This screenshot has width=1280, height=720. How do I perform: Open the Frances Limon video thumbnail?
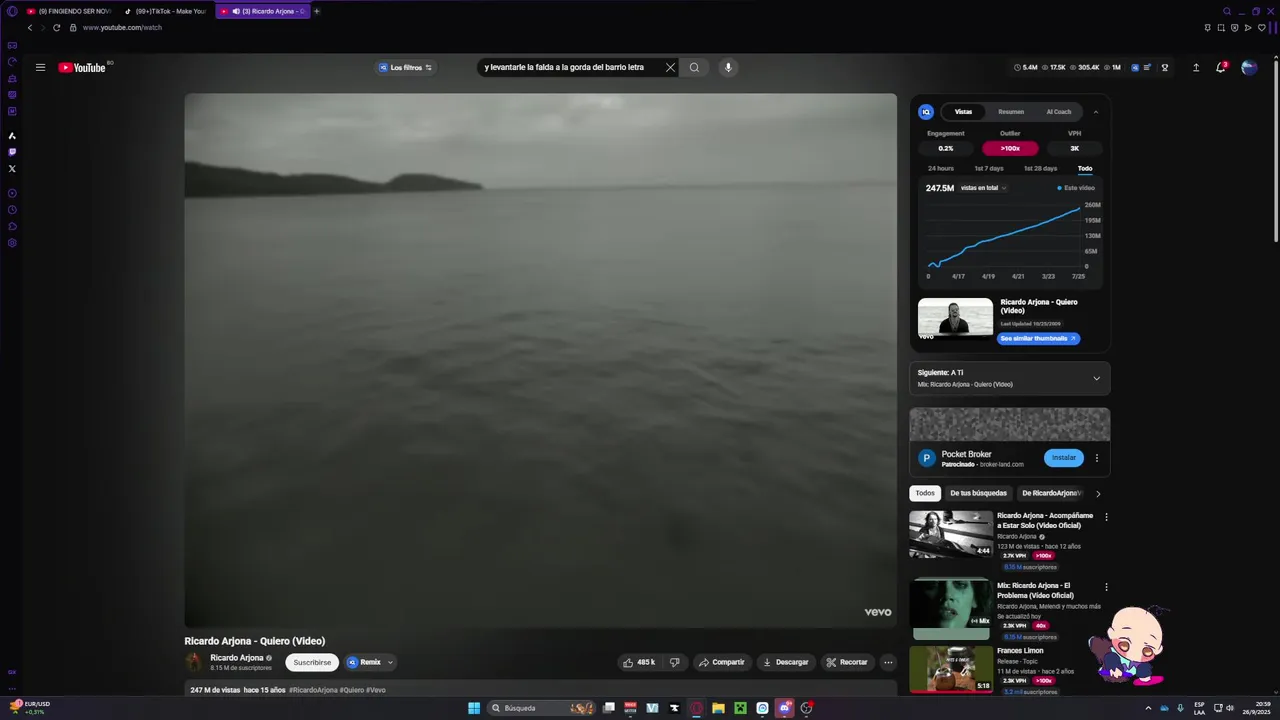pyautogui.click(x=951, y=669)
